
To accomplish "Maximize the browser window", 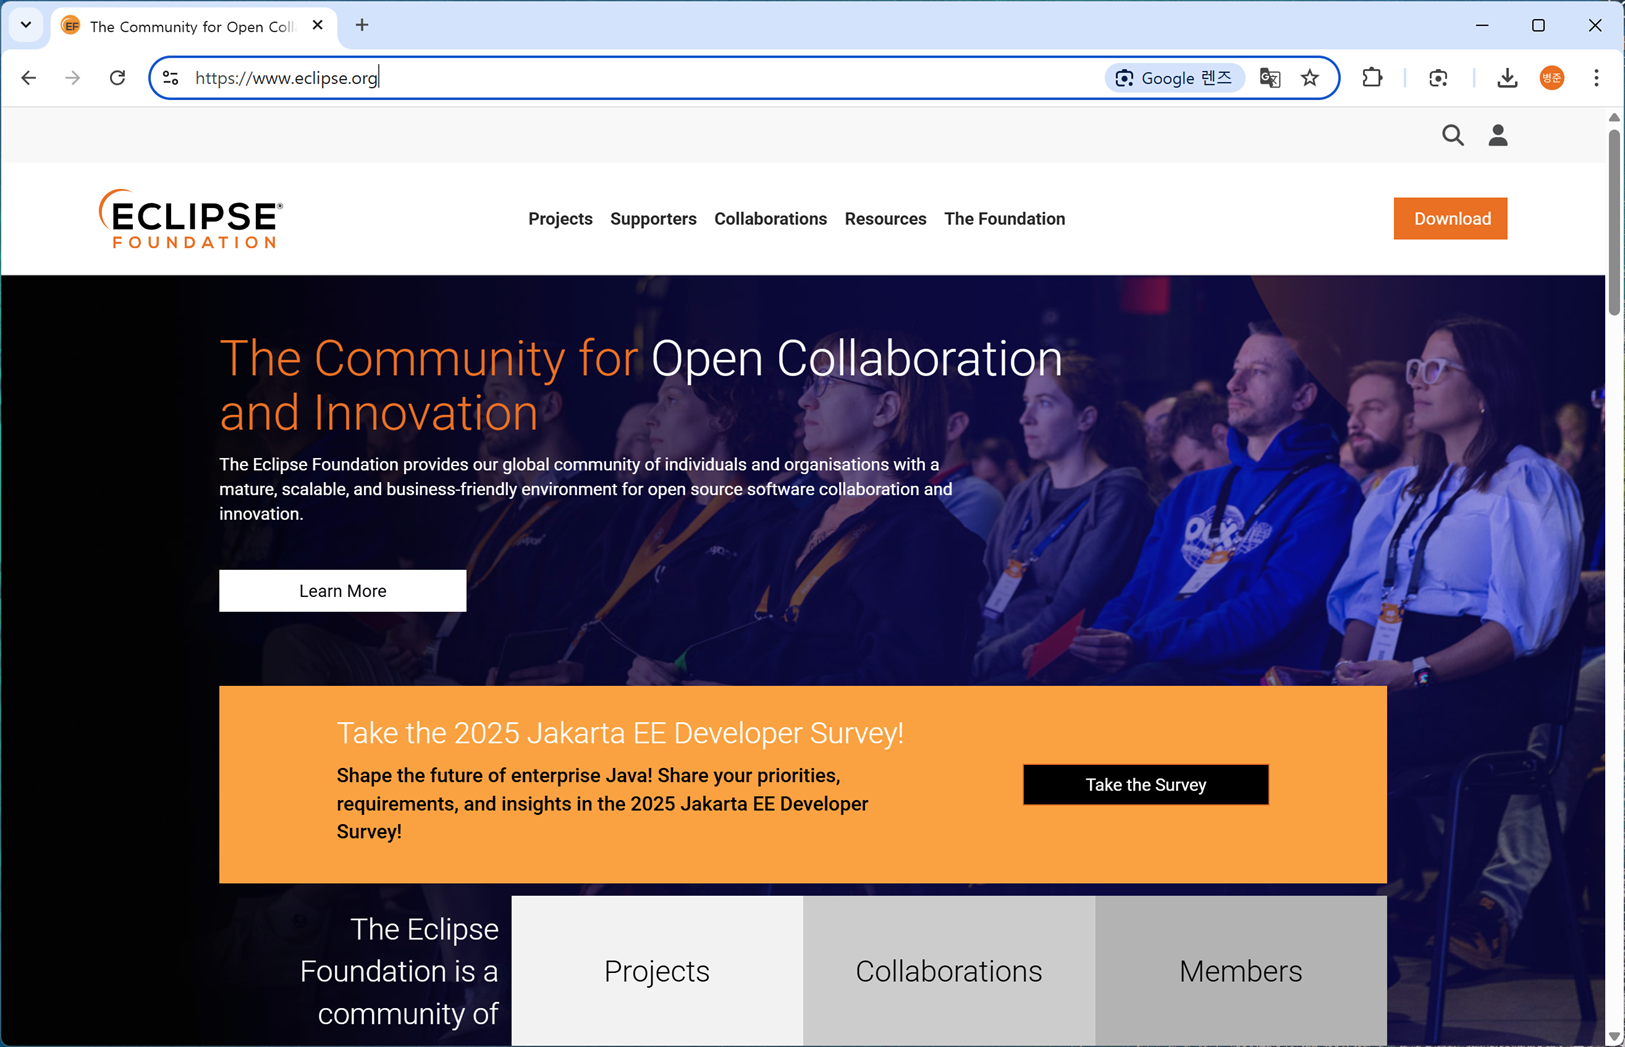I will (1538, 25).
